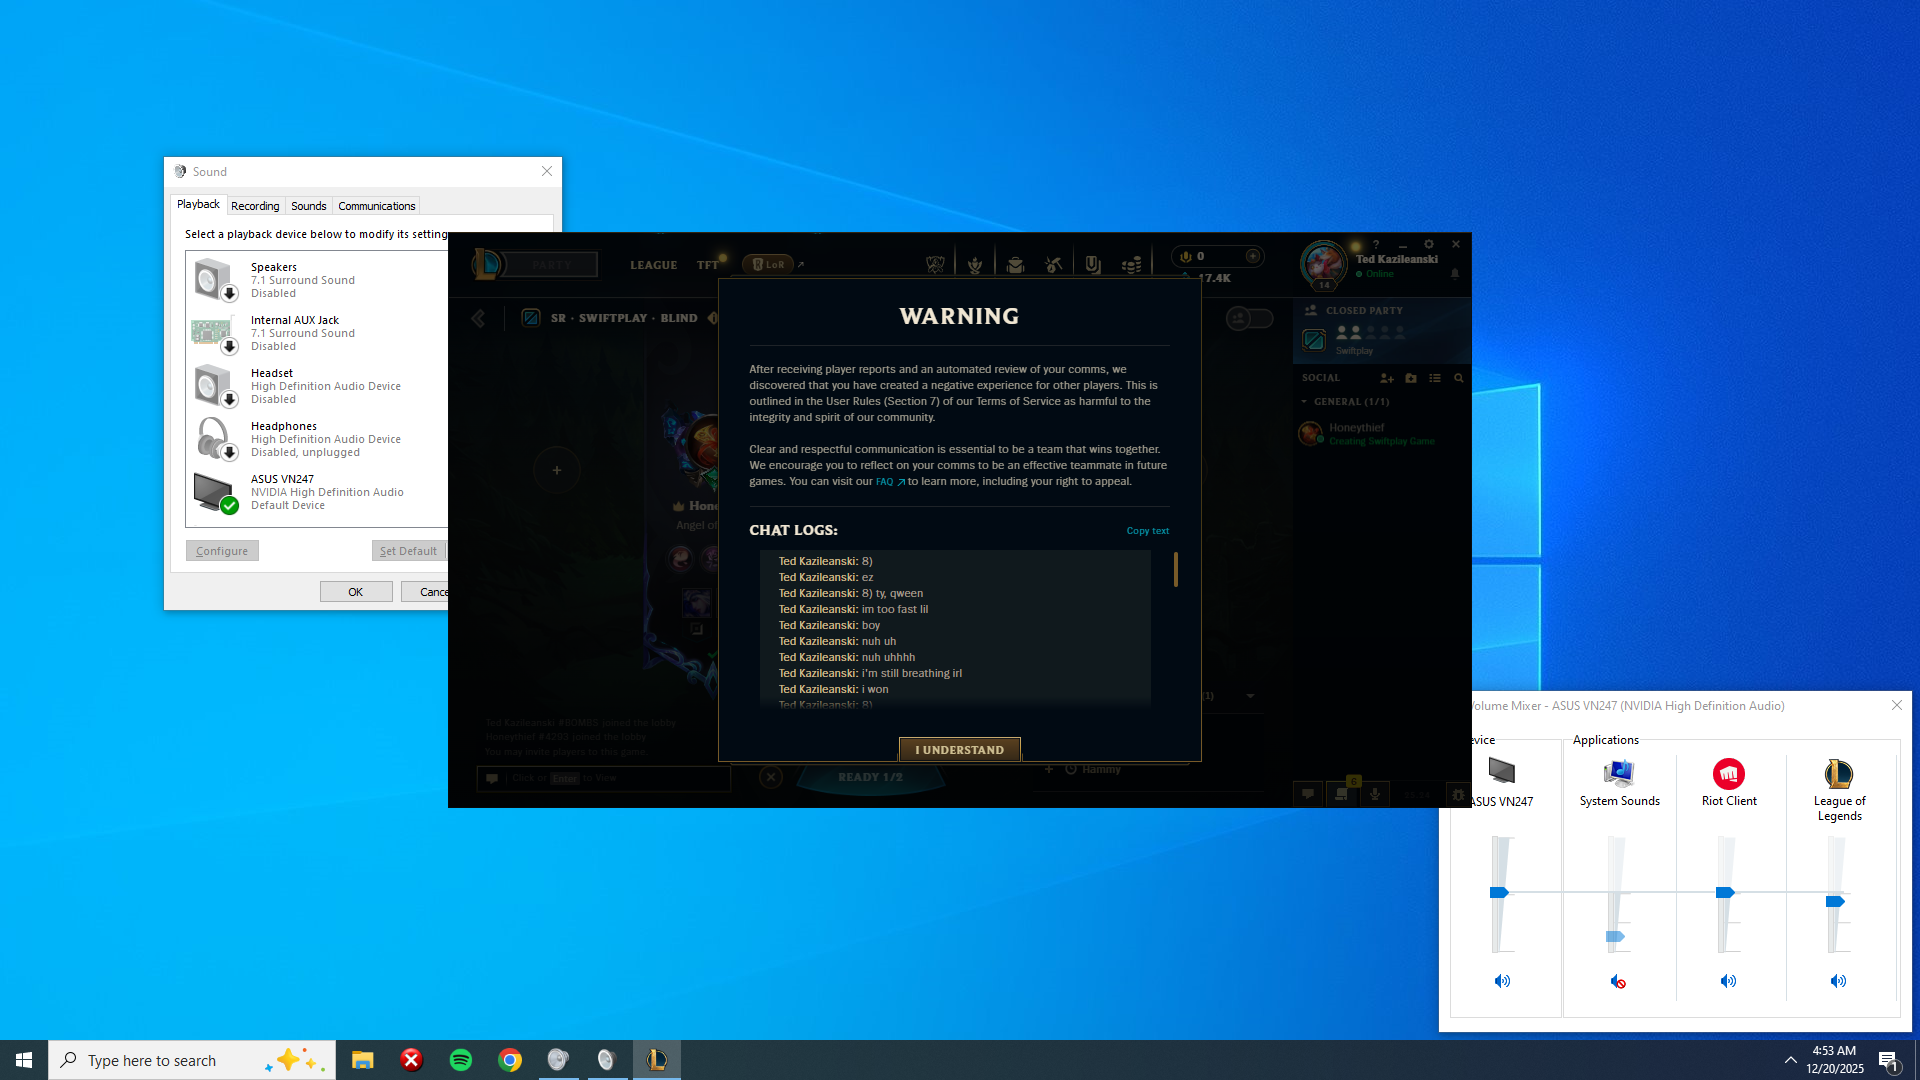The height and width of the screenshot is (1080, 1920).
Task: Click the Riot Client icon in Volume Mixer
Action: click(1728, 774)
